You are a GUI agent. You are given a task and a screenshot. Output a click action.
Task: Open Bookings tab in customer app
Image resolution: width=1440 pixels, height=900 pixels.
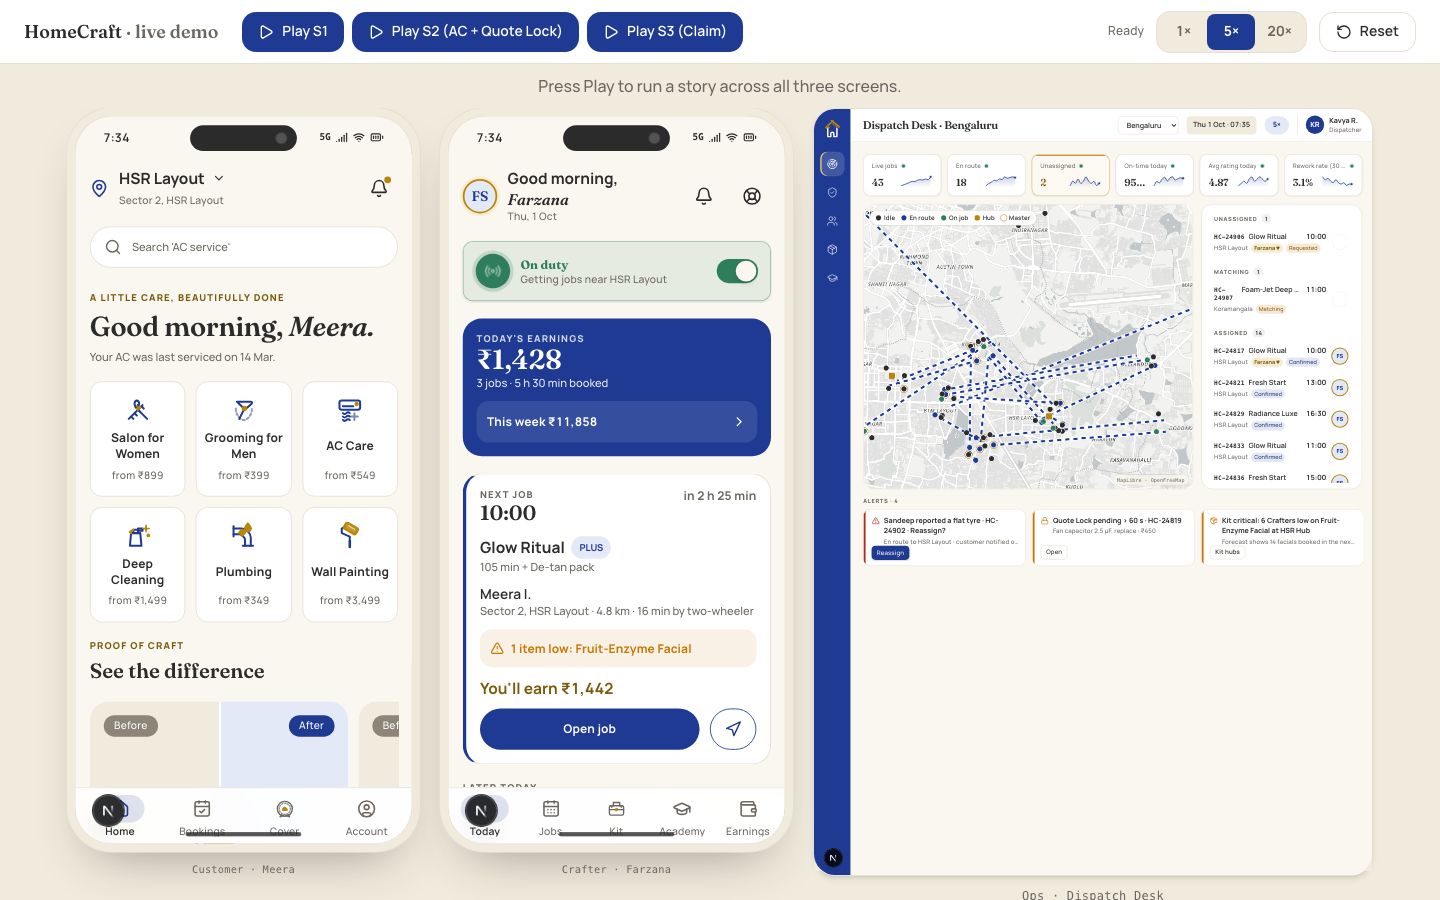pos(202,817)
